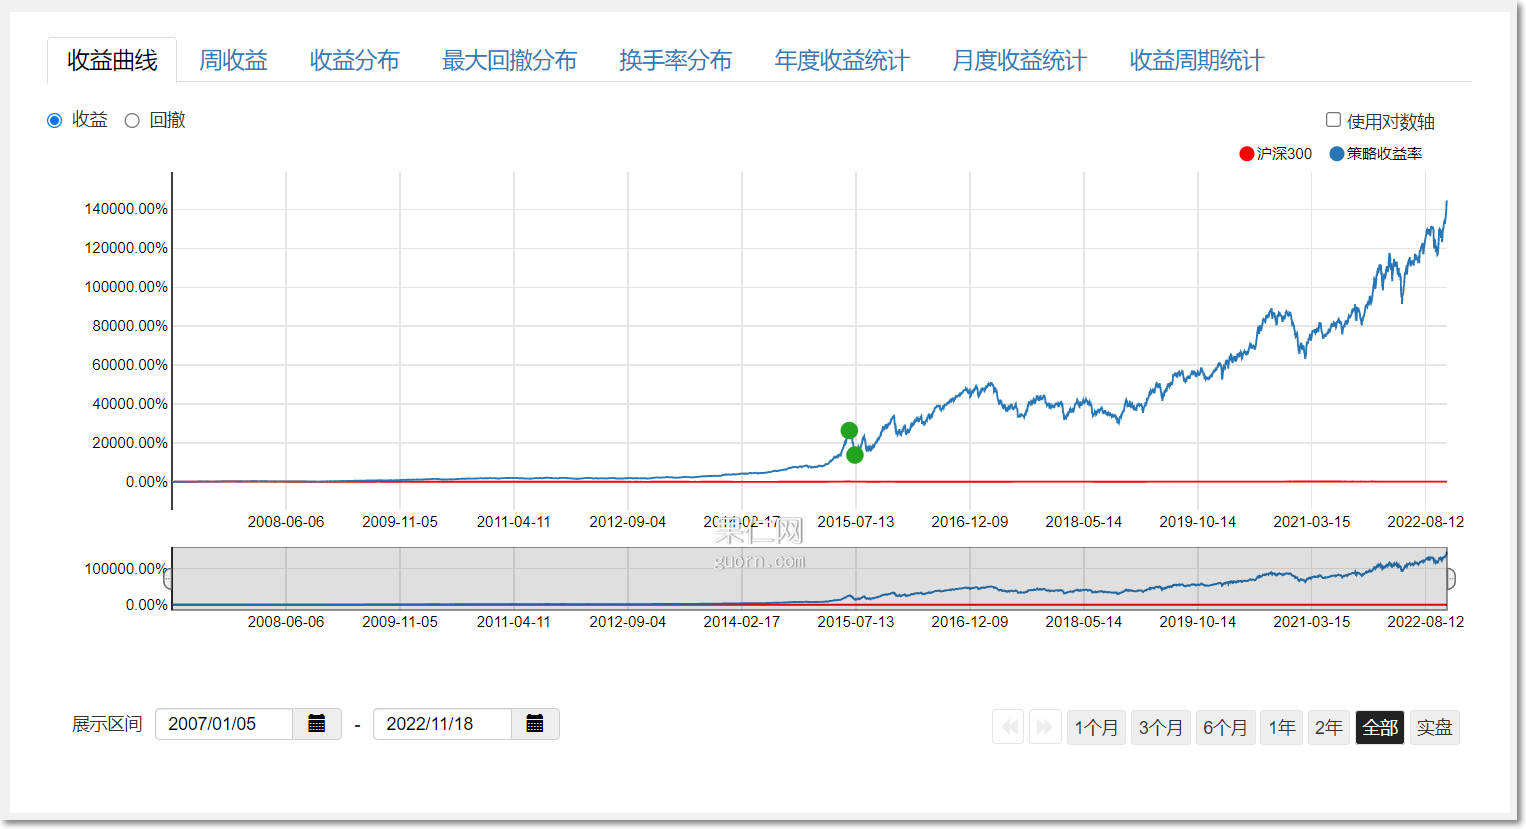Click the end date field 2022/11/18

point(442,724)
